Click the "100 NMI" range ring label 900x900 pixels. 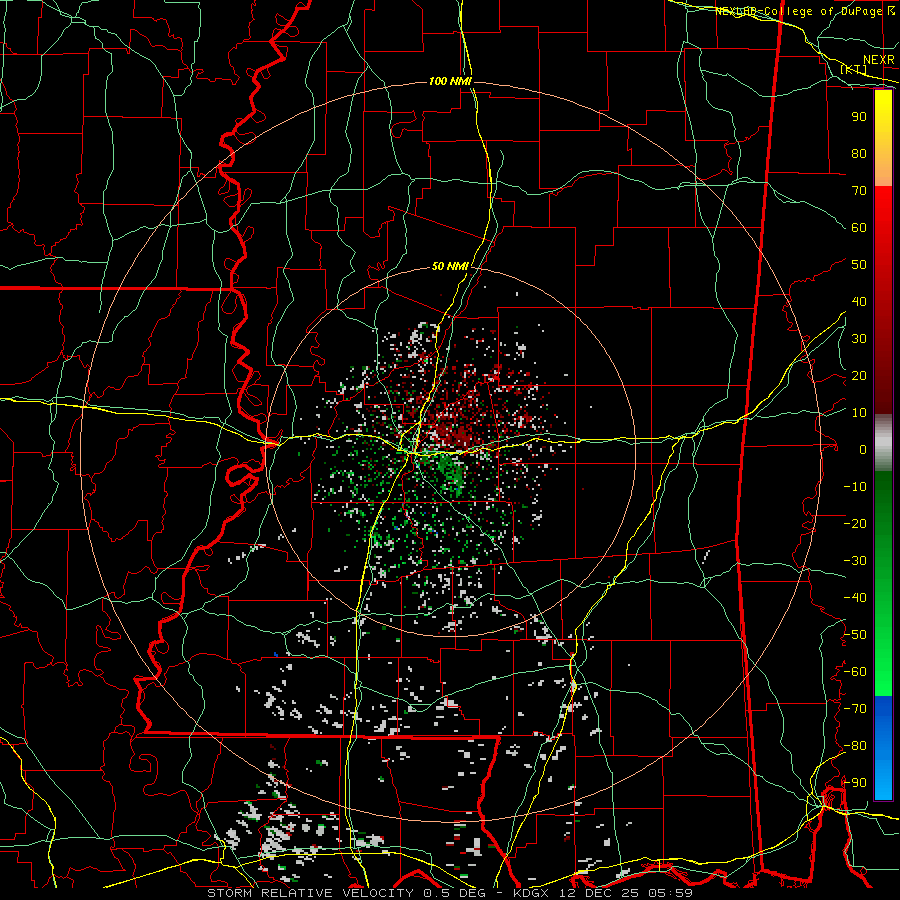coord(449,82)
